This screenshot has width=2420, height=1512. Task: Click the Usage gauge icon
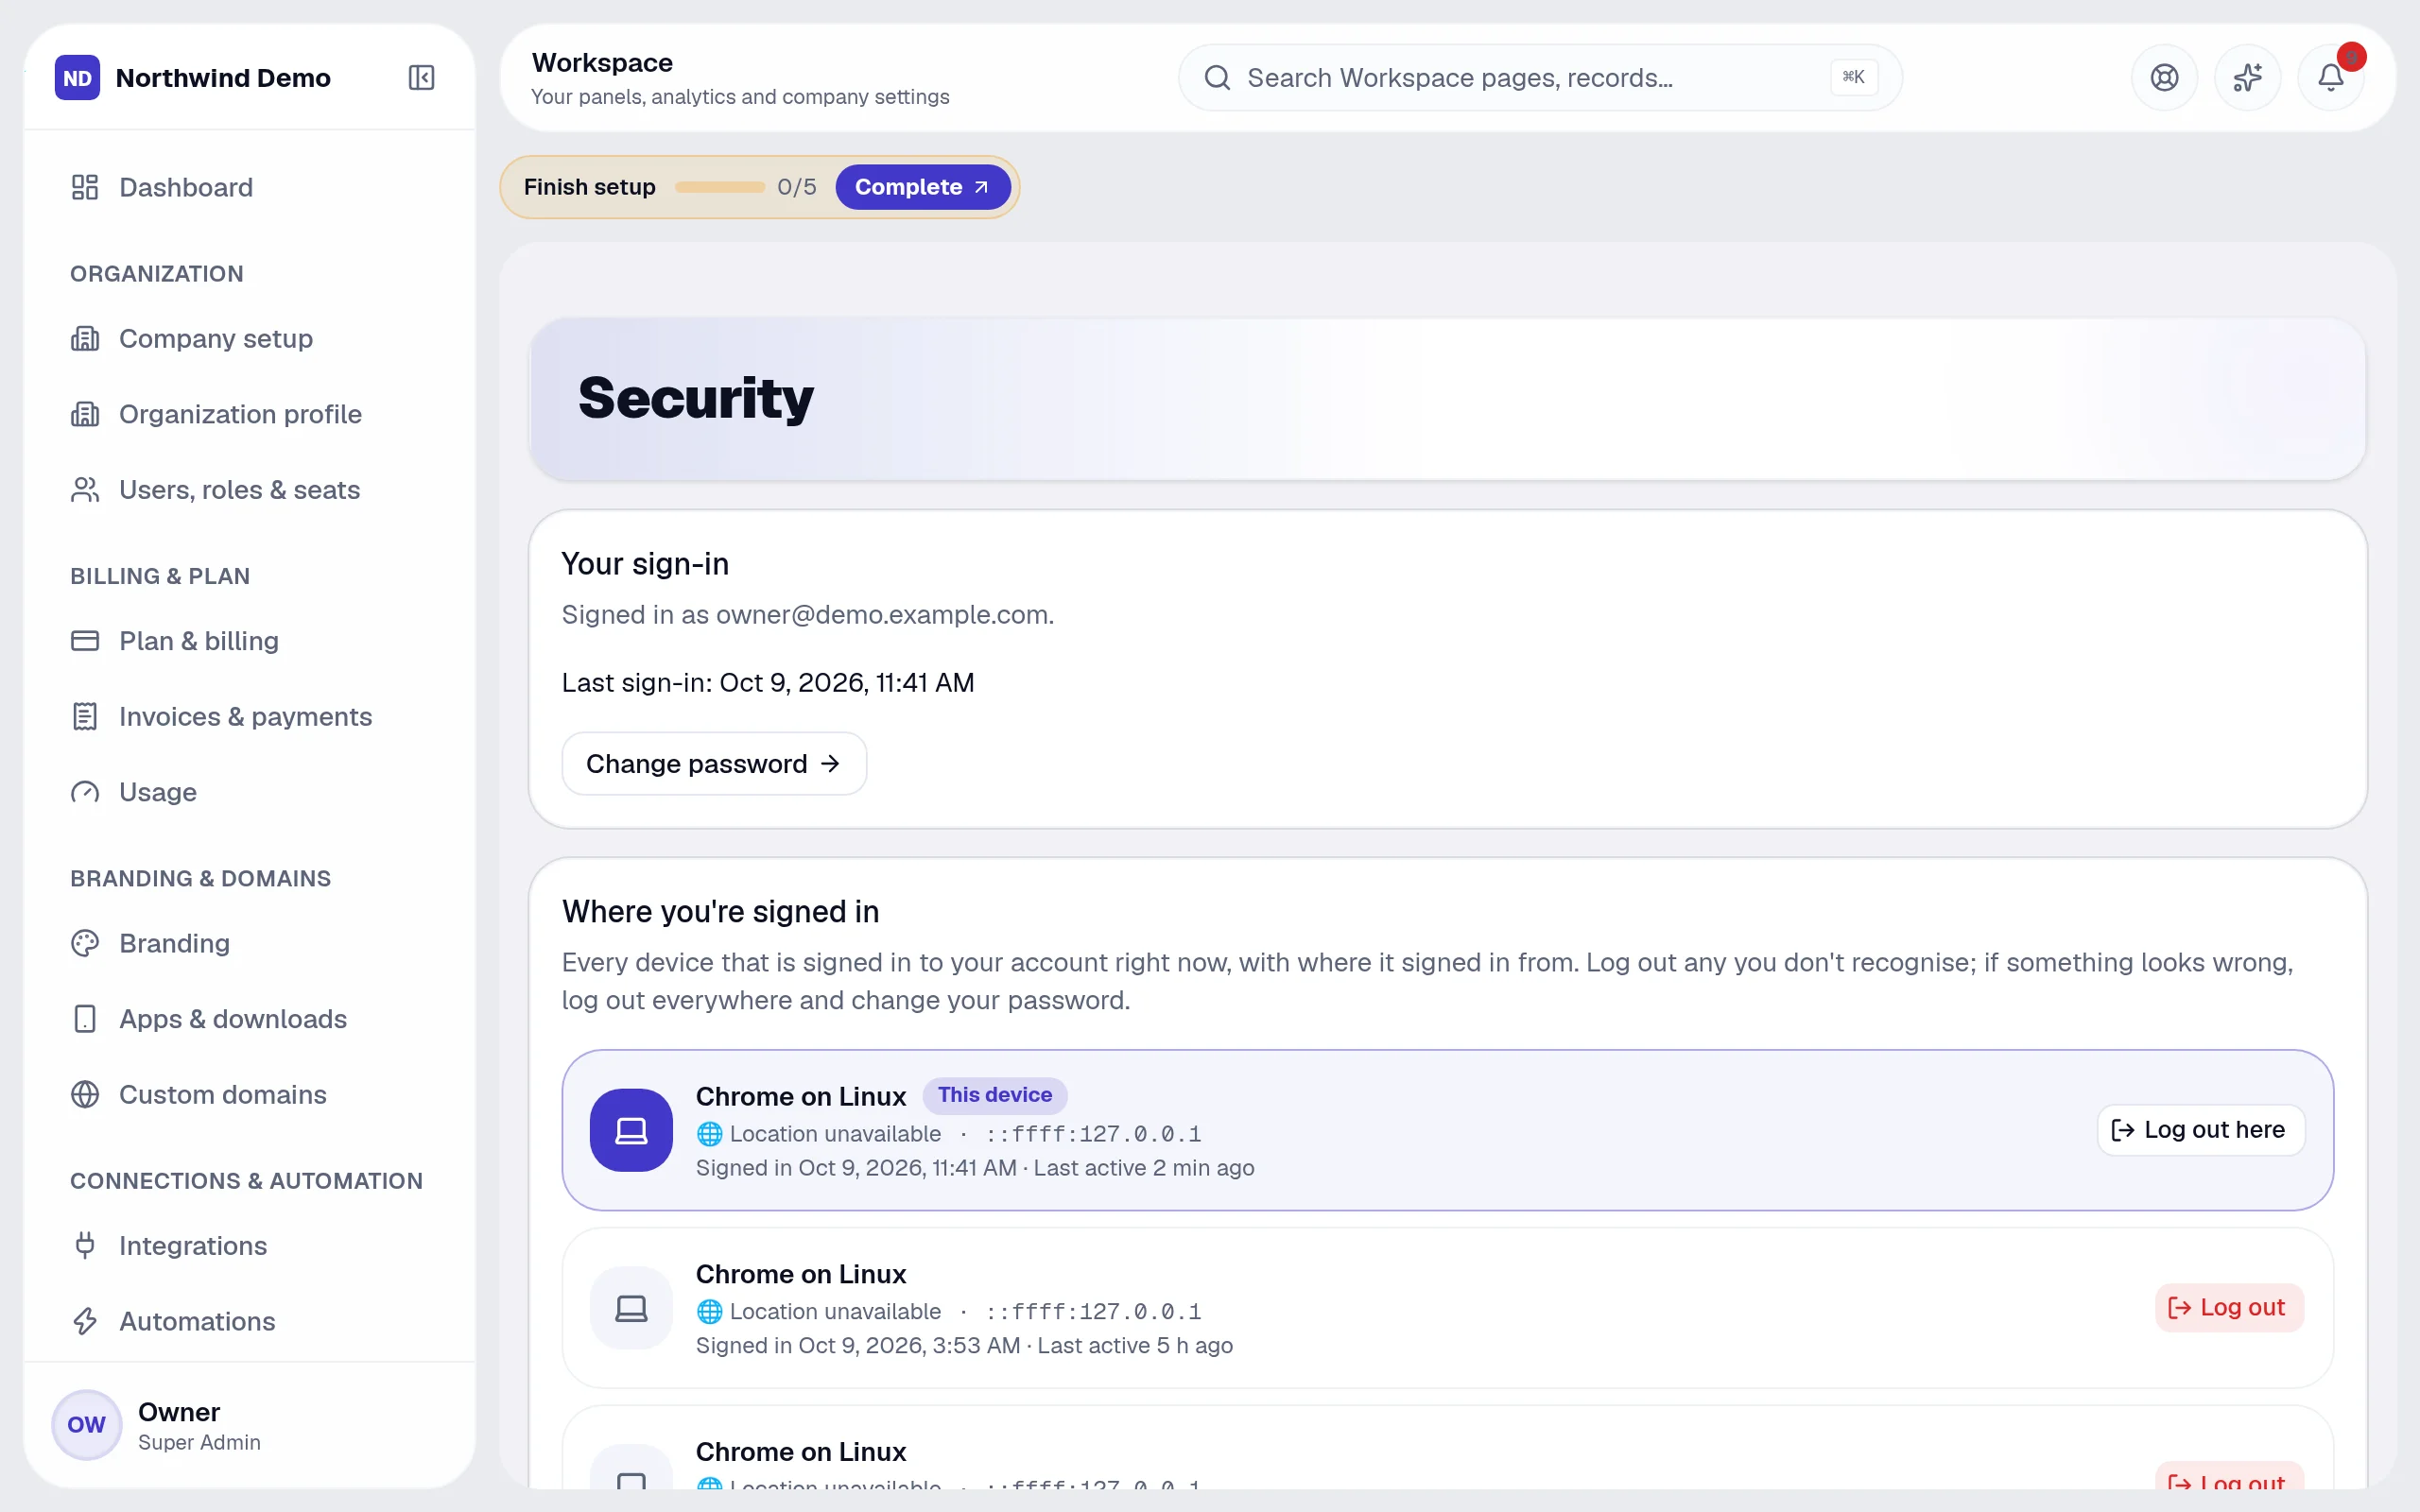click(85, 792)
